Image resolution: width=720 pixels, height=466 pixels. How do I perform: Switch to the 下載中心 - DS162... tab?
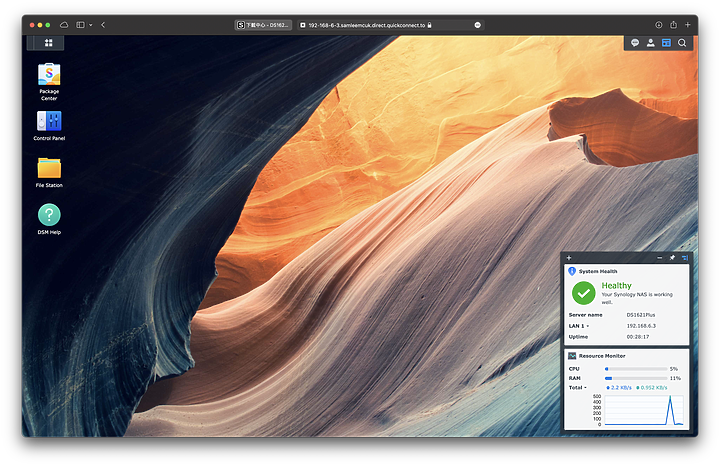263,25
